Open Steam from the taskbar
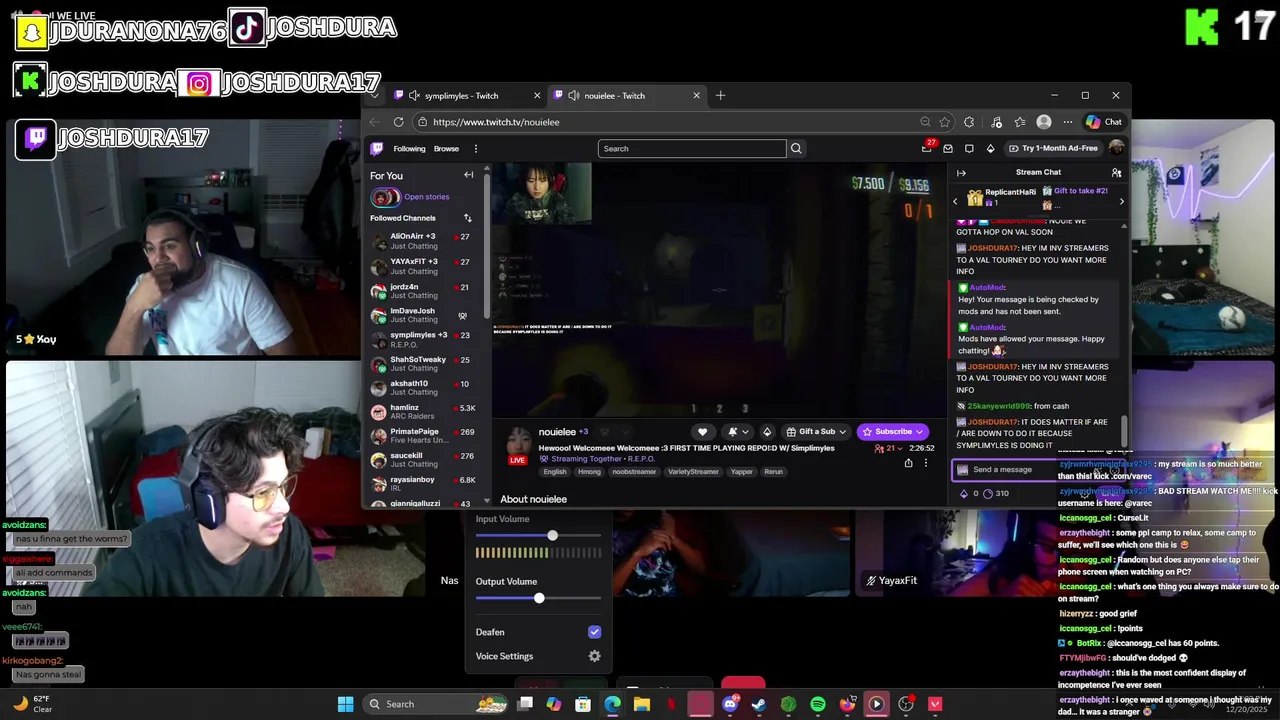The height and width of the screenshot is (720, 1280). [x=759, y=704]
